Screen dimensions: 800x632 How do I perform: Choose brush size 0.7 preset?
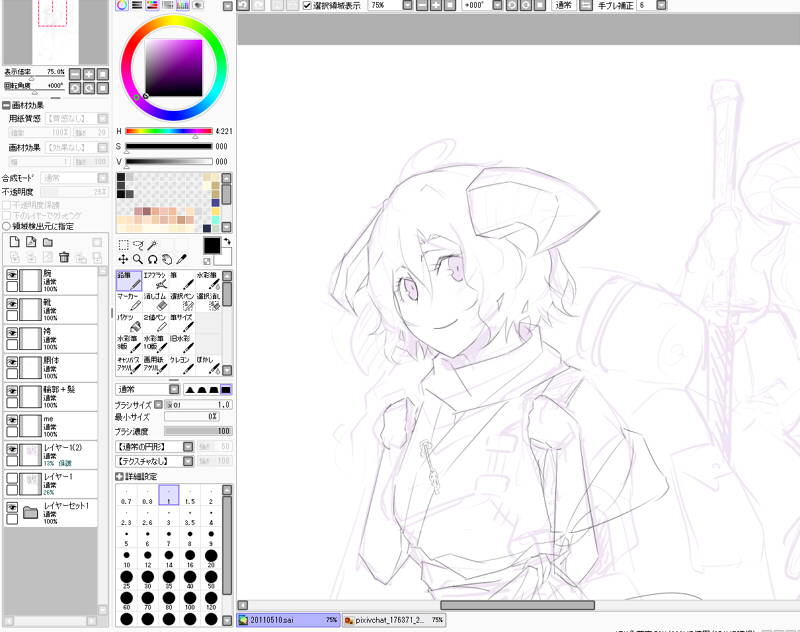[127, 495]
